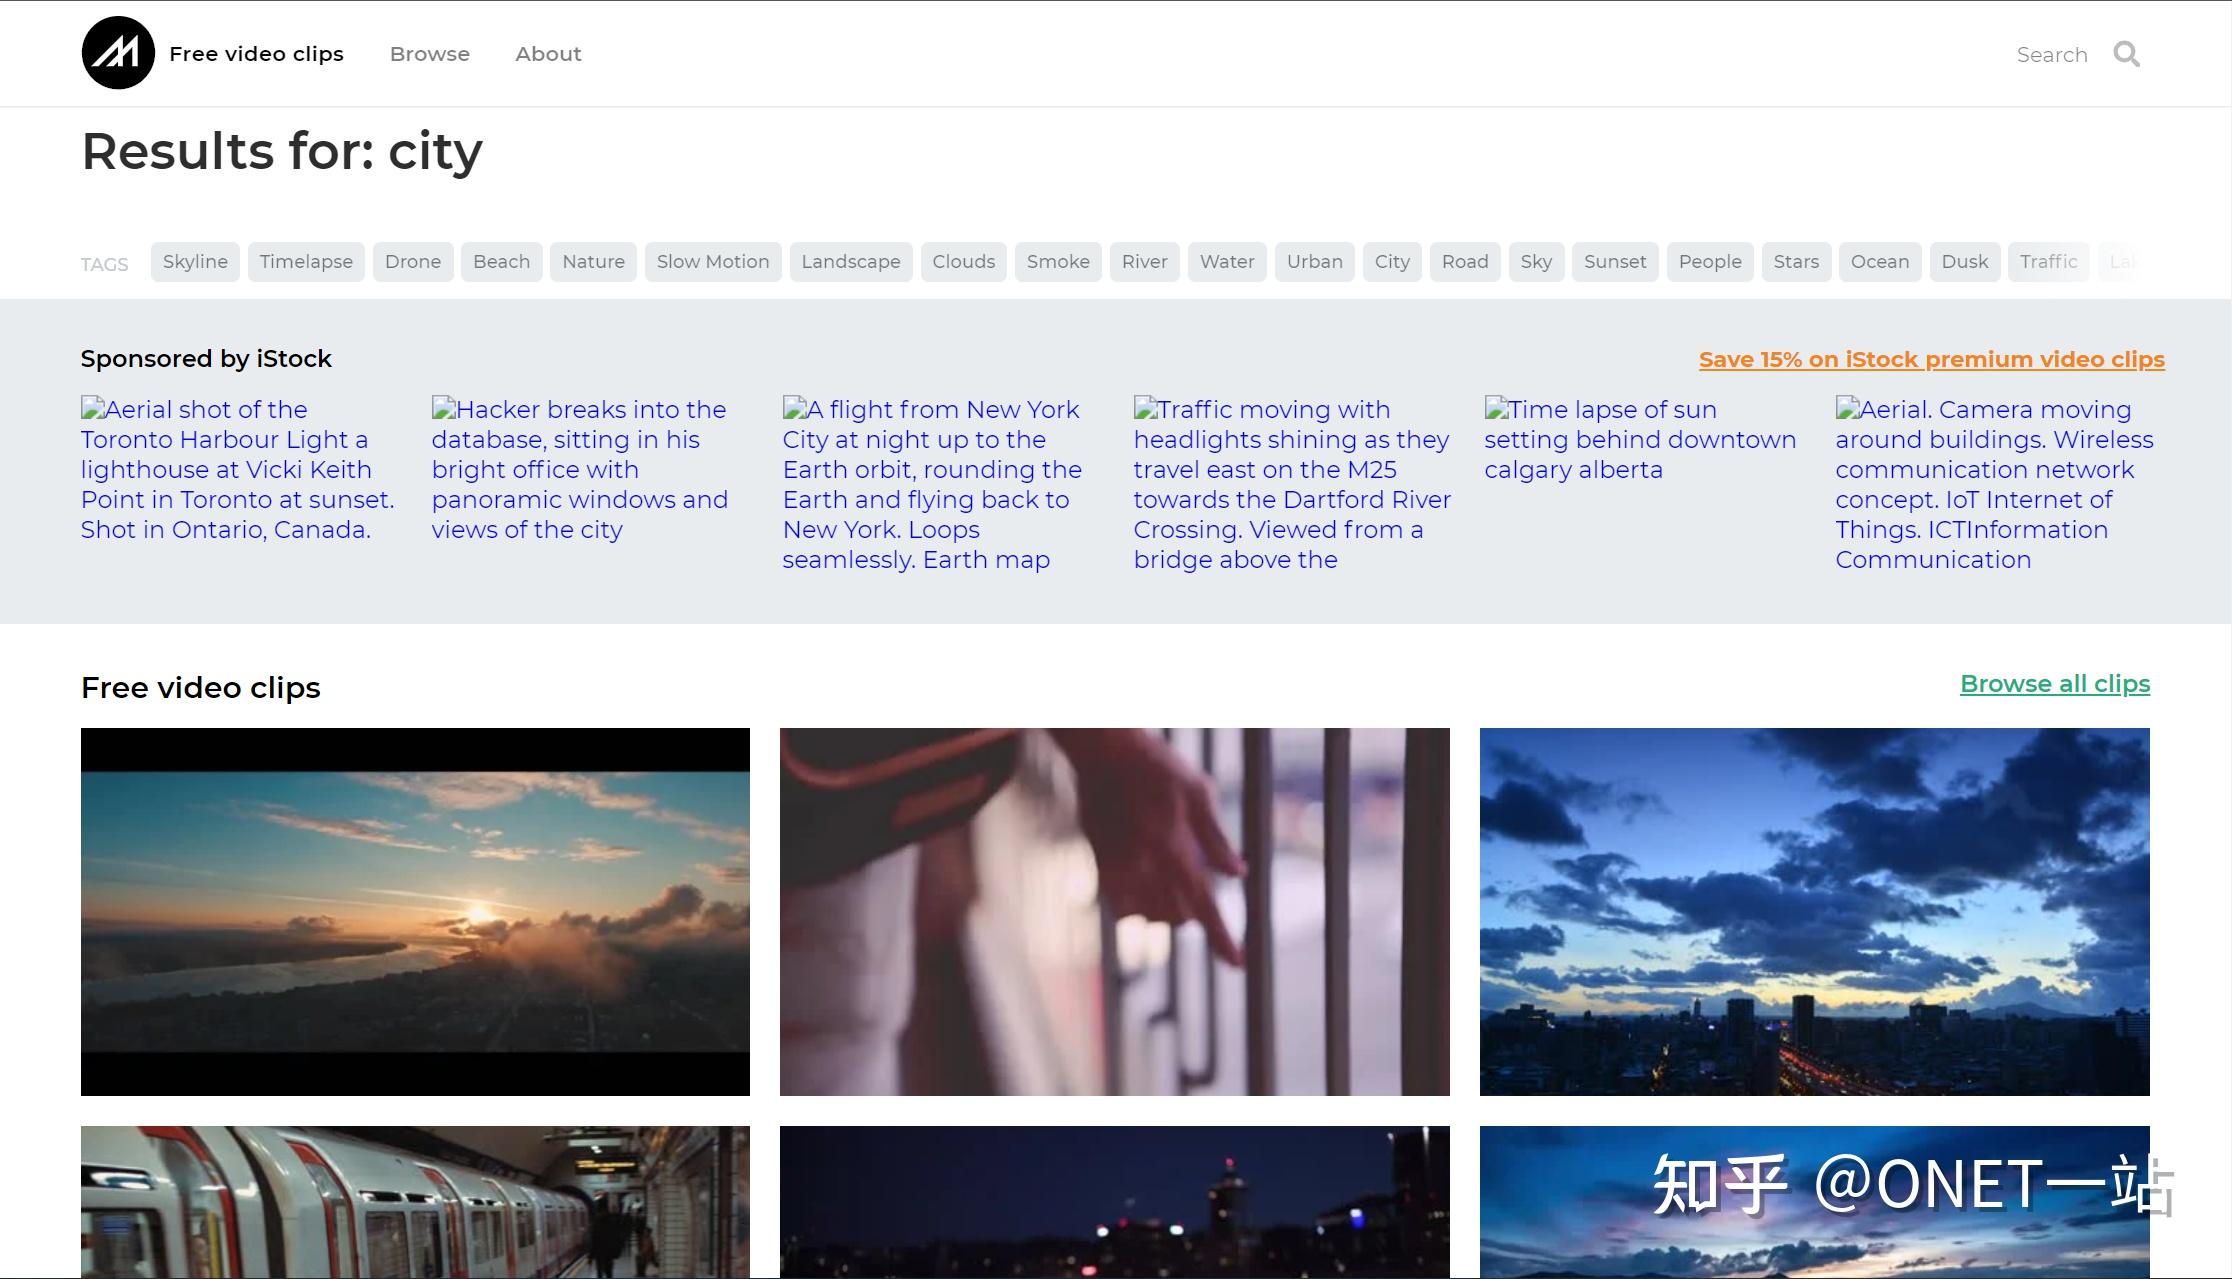The width and height of the screenshot is (2232, 1279).
Task: Select the Skyline tag
Action: click(195, 262)
